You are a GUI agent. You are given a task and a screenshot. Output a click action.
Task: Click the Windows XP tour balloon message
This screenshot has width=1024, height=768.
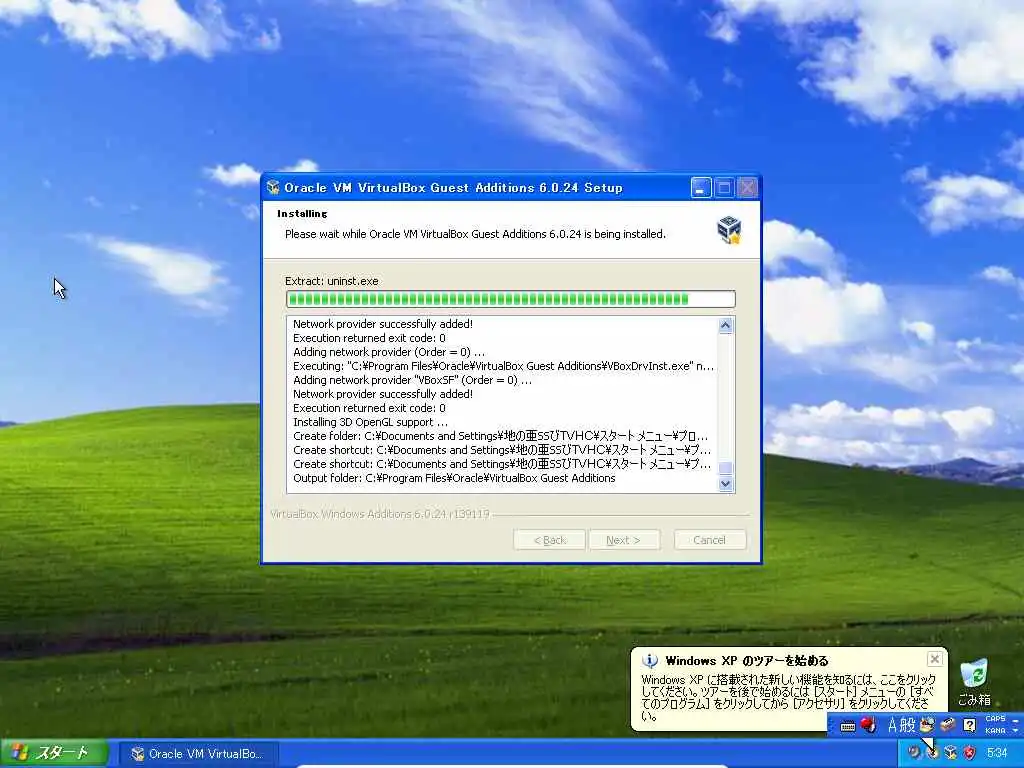click(788, 697)
